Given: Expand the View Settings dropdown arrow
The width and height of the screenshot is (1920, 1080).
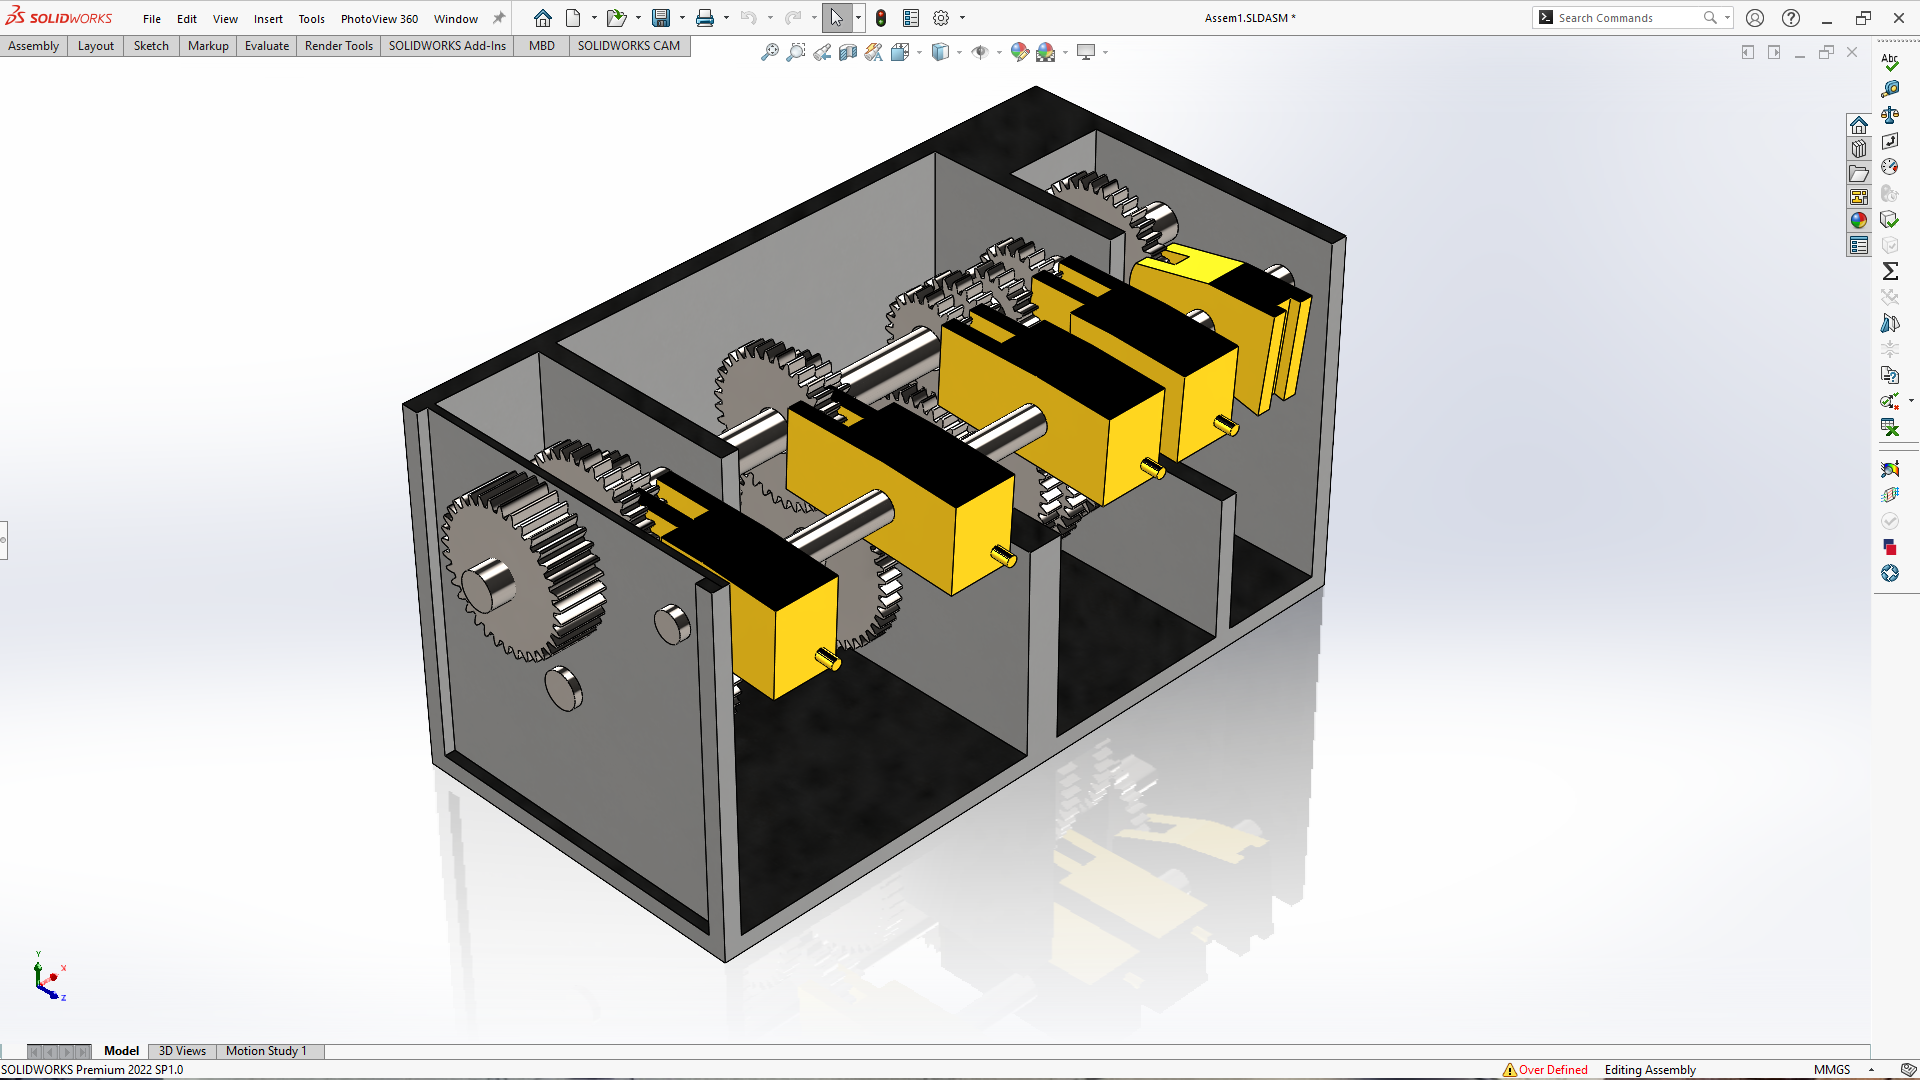Looking at the screenshot, I should [x=1105, y=52].
